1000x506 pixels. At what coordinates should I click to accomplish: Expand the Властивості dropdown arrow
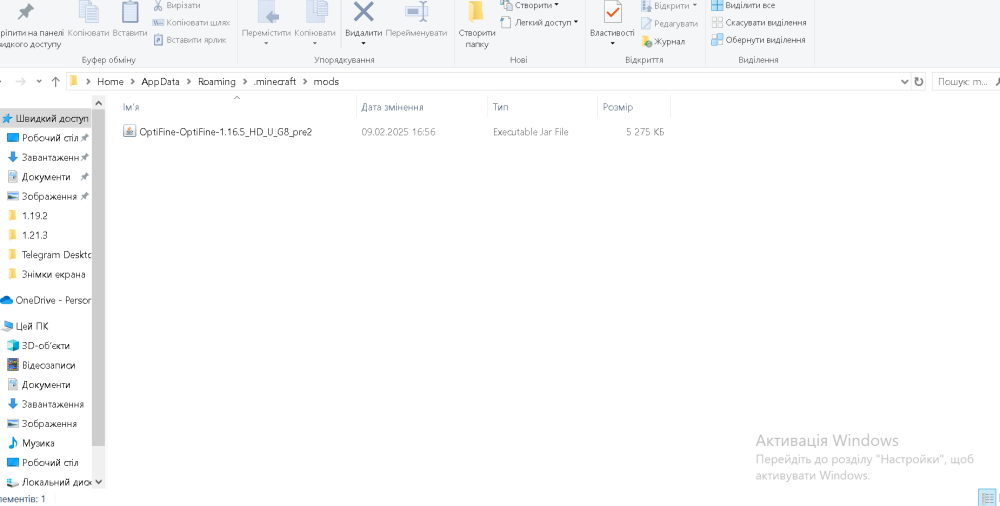click(x=612, y=43)
